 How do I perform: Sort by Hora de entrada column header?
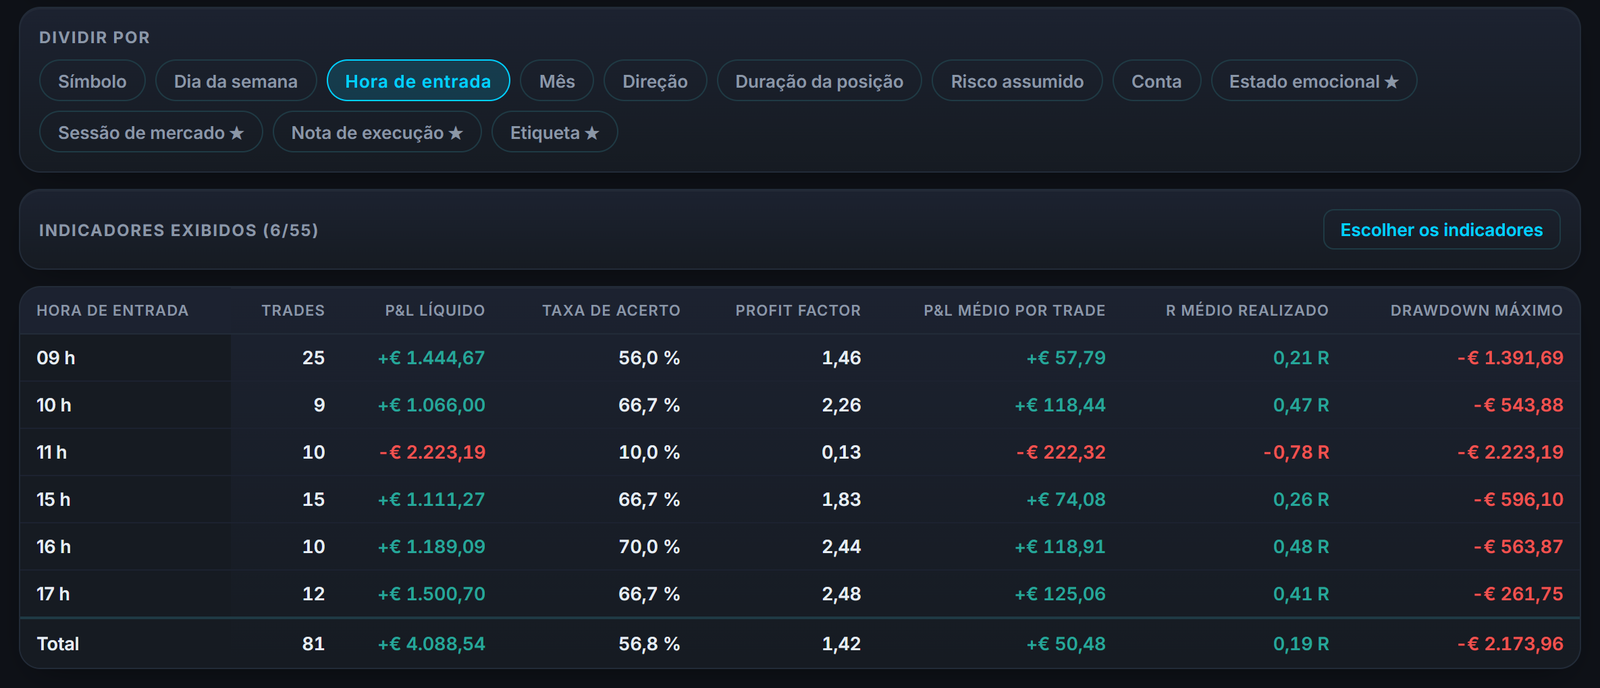coord(113,311)
